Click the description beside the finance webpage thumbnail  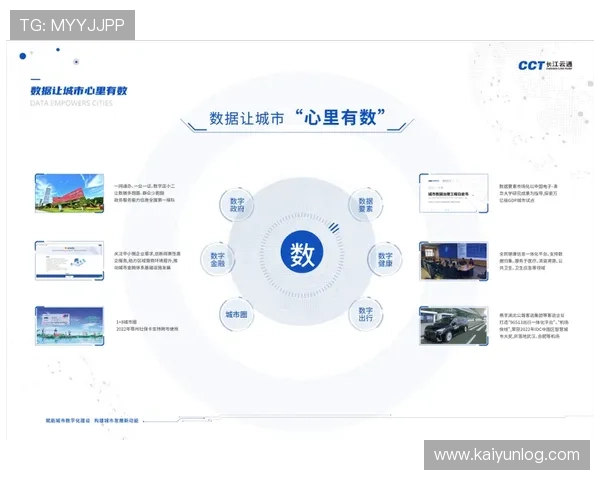click(x=147, y=261)
